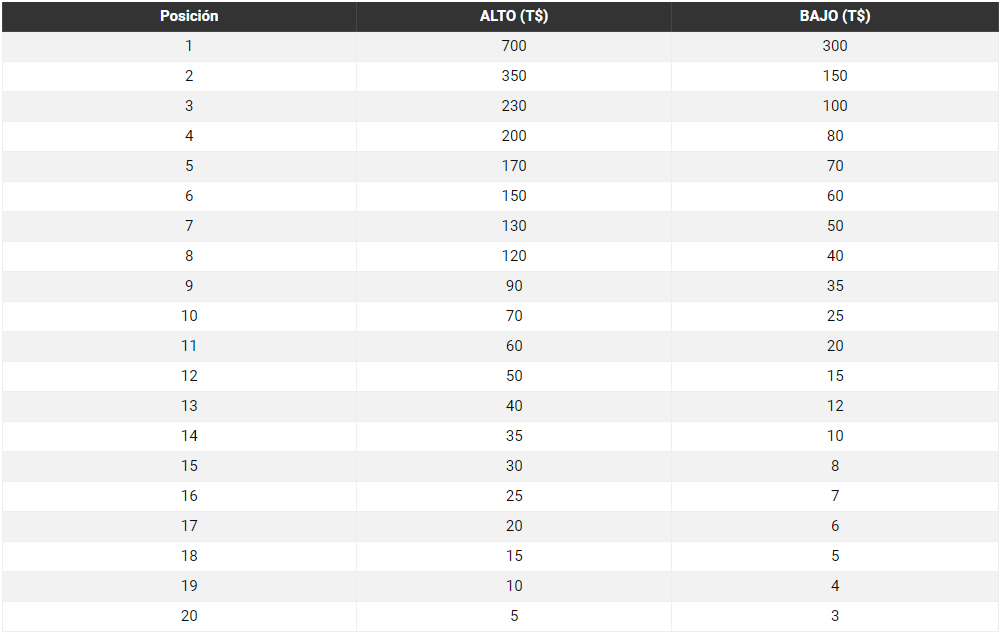Select the BAJO value 300
Viewport: 1004px width, 643px height.
(x=835, y=46)
